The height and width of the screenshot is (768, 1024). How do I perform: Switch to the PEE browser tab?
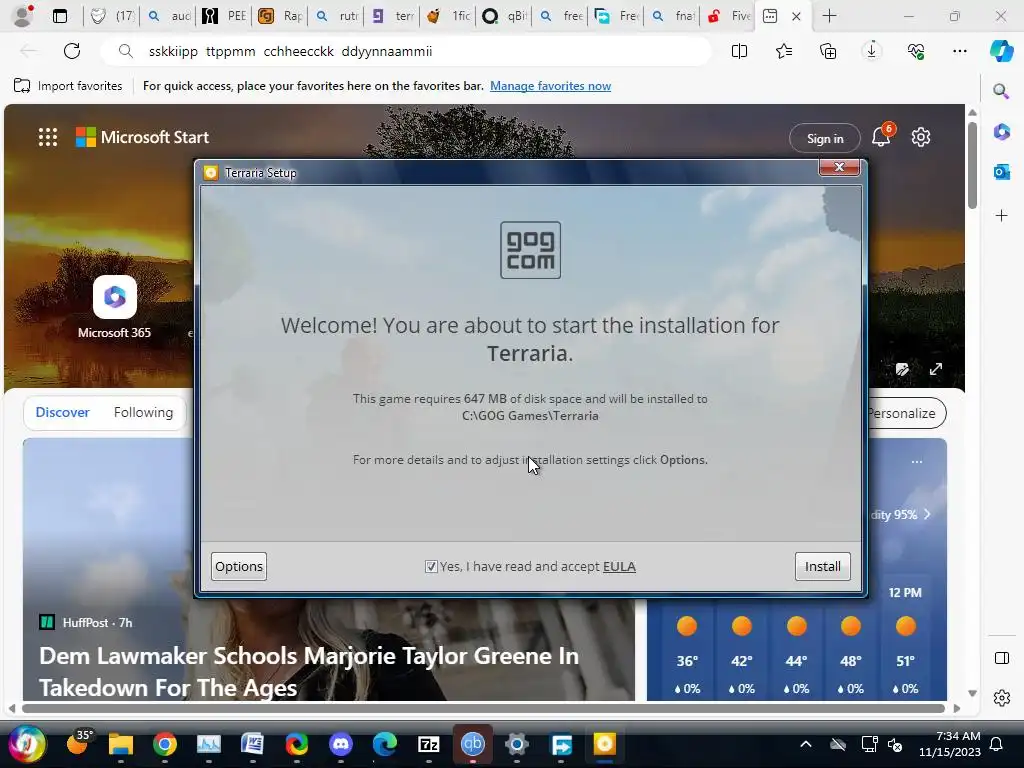[x=225, y=16]
